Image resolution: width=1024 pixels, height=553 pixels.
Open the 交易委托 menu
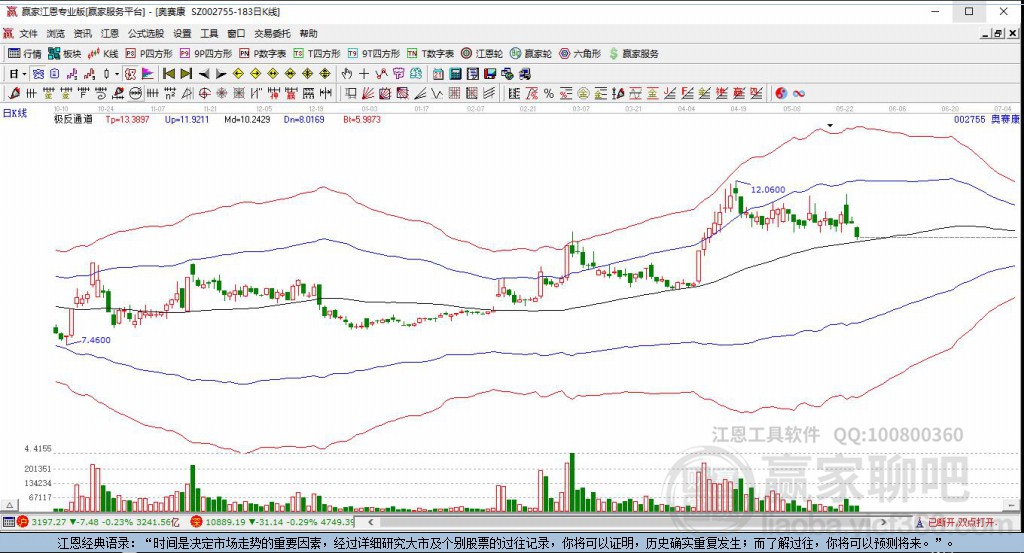tap(272, 33)
